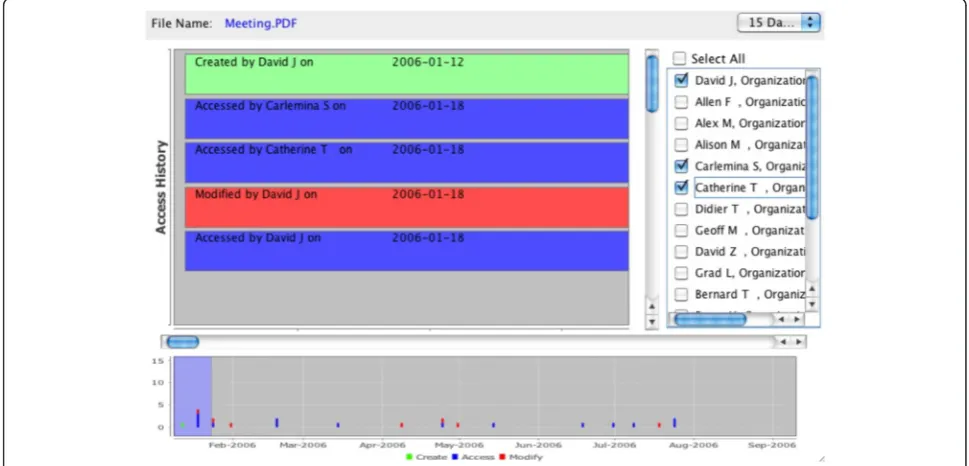
Task: Click the access history scrollbar down arrow
Action: [x=651, y=322]
